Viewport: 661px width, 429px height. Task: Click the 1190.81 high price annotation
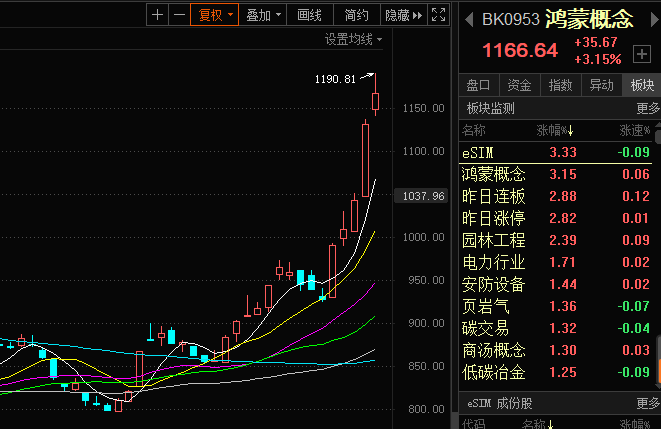[x=335, y=79]
